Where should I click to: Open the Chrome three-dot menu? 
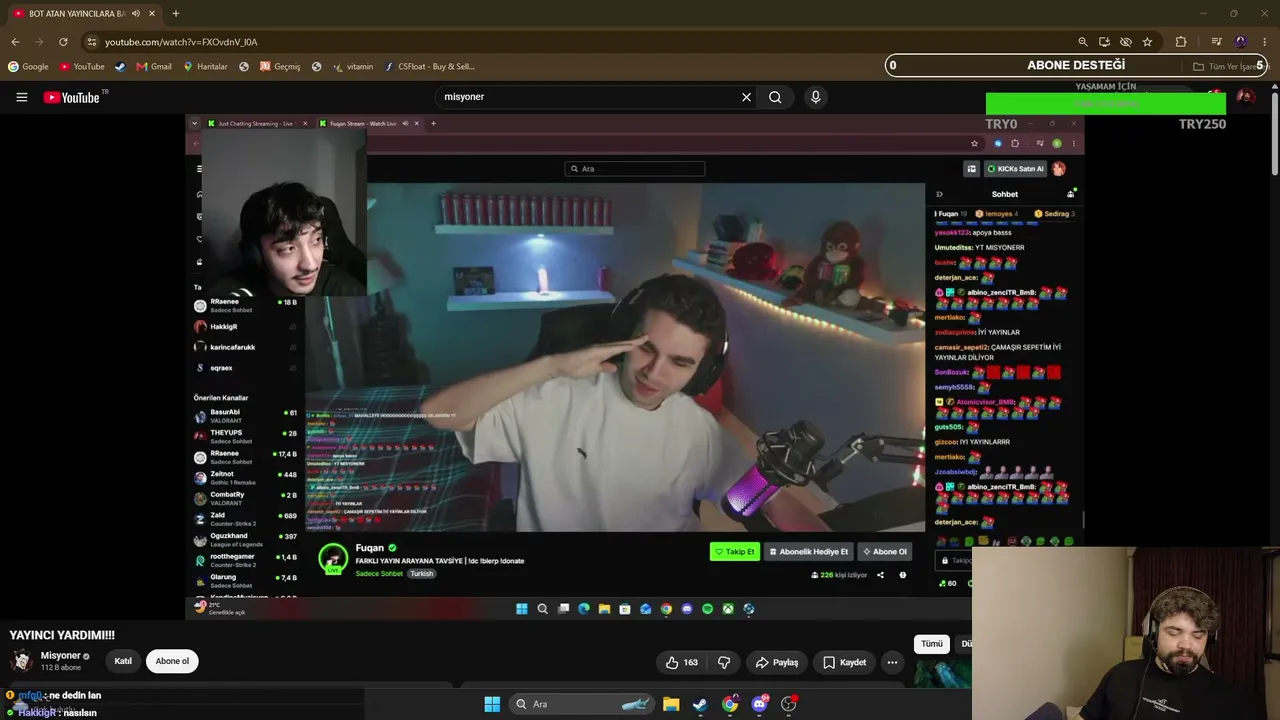pyautogui.click(x=1265, y=42)
